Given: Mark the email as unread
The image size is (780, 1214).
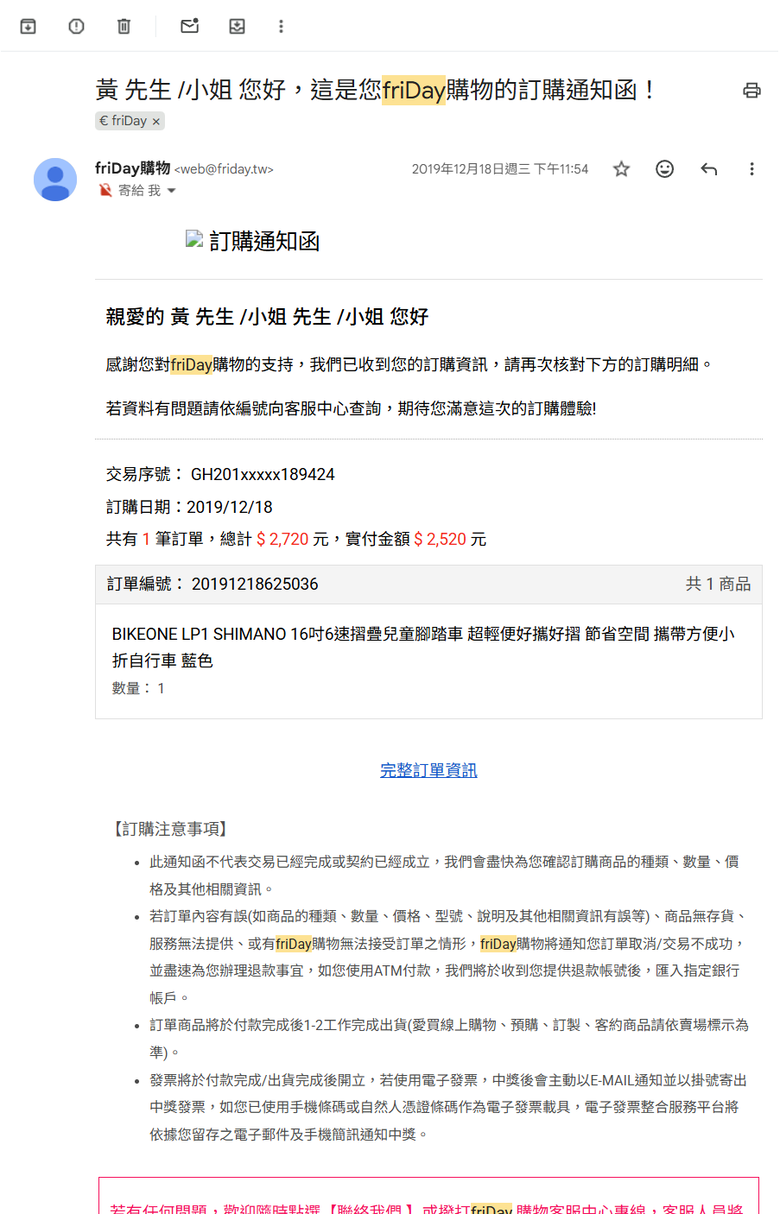Looking at the screenshot, I should (189, 26).
